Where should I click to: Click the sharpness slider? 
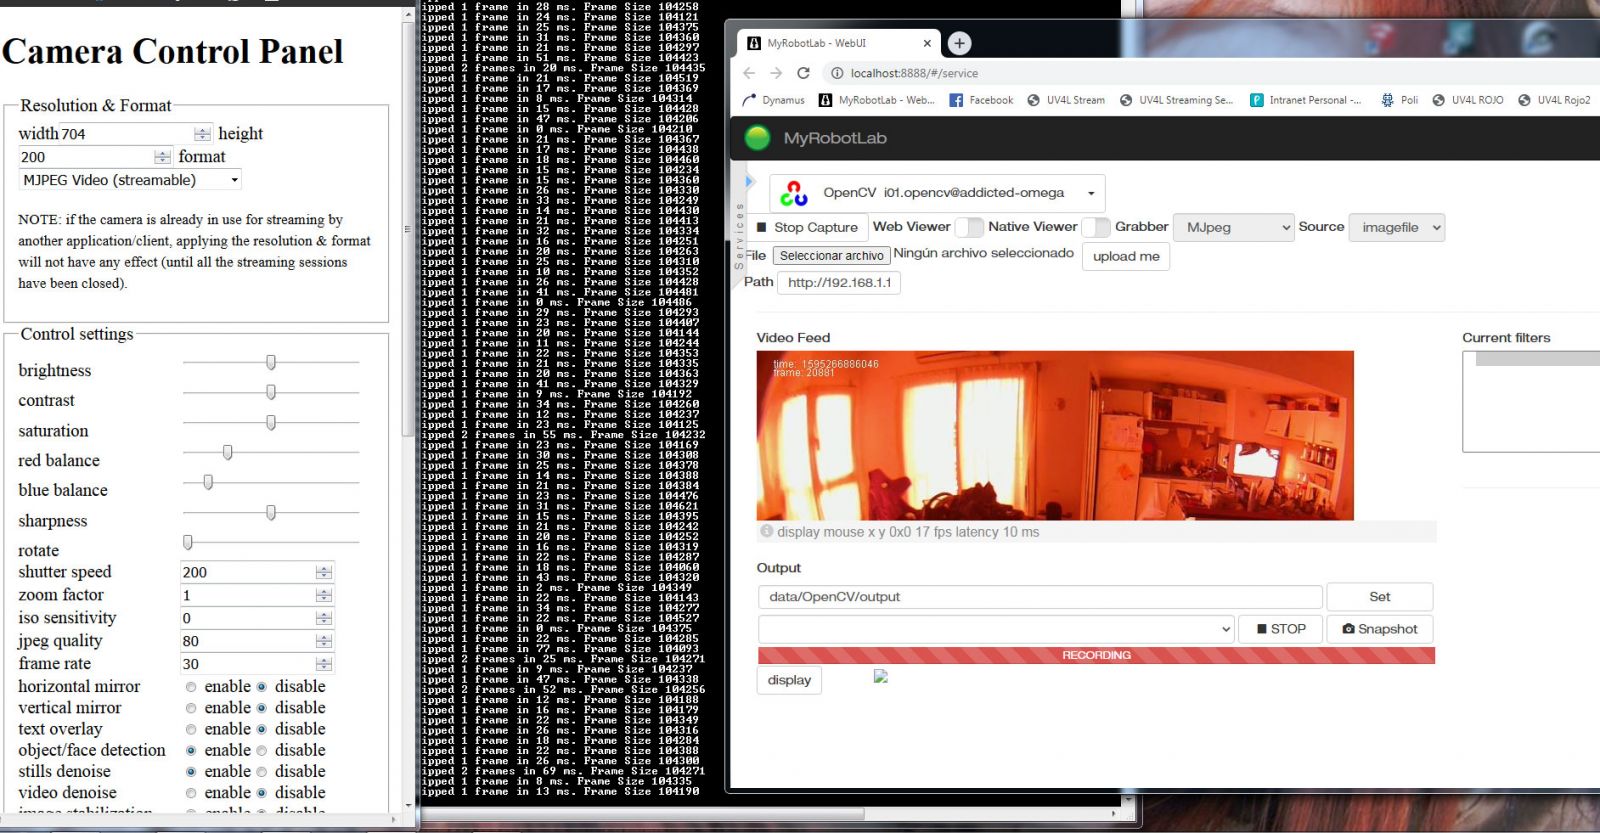(271, 512)
